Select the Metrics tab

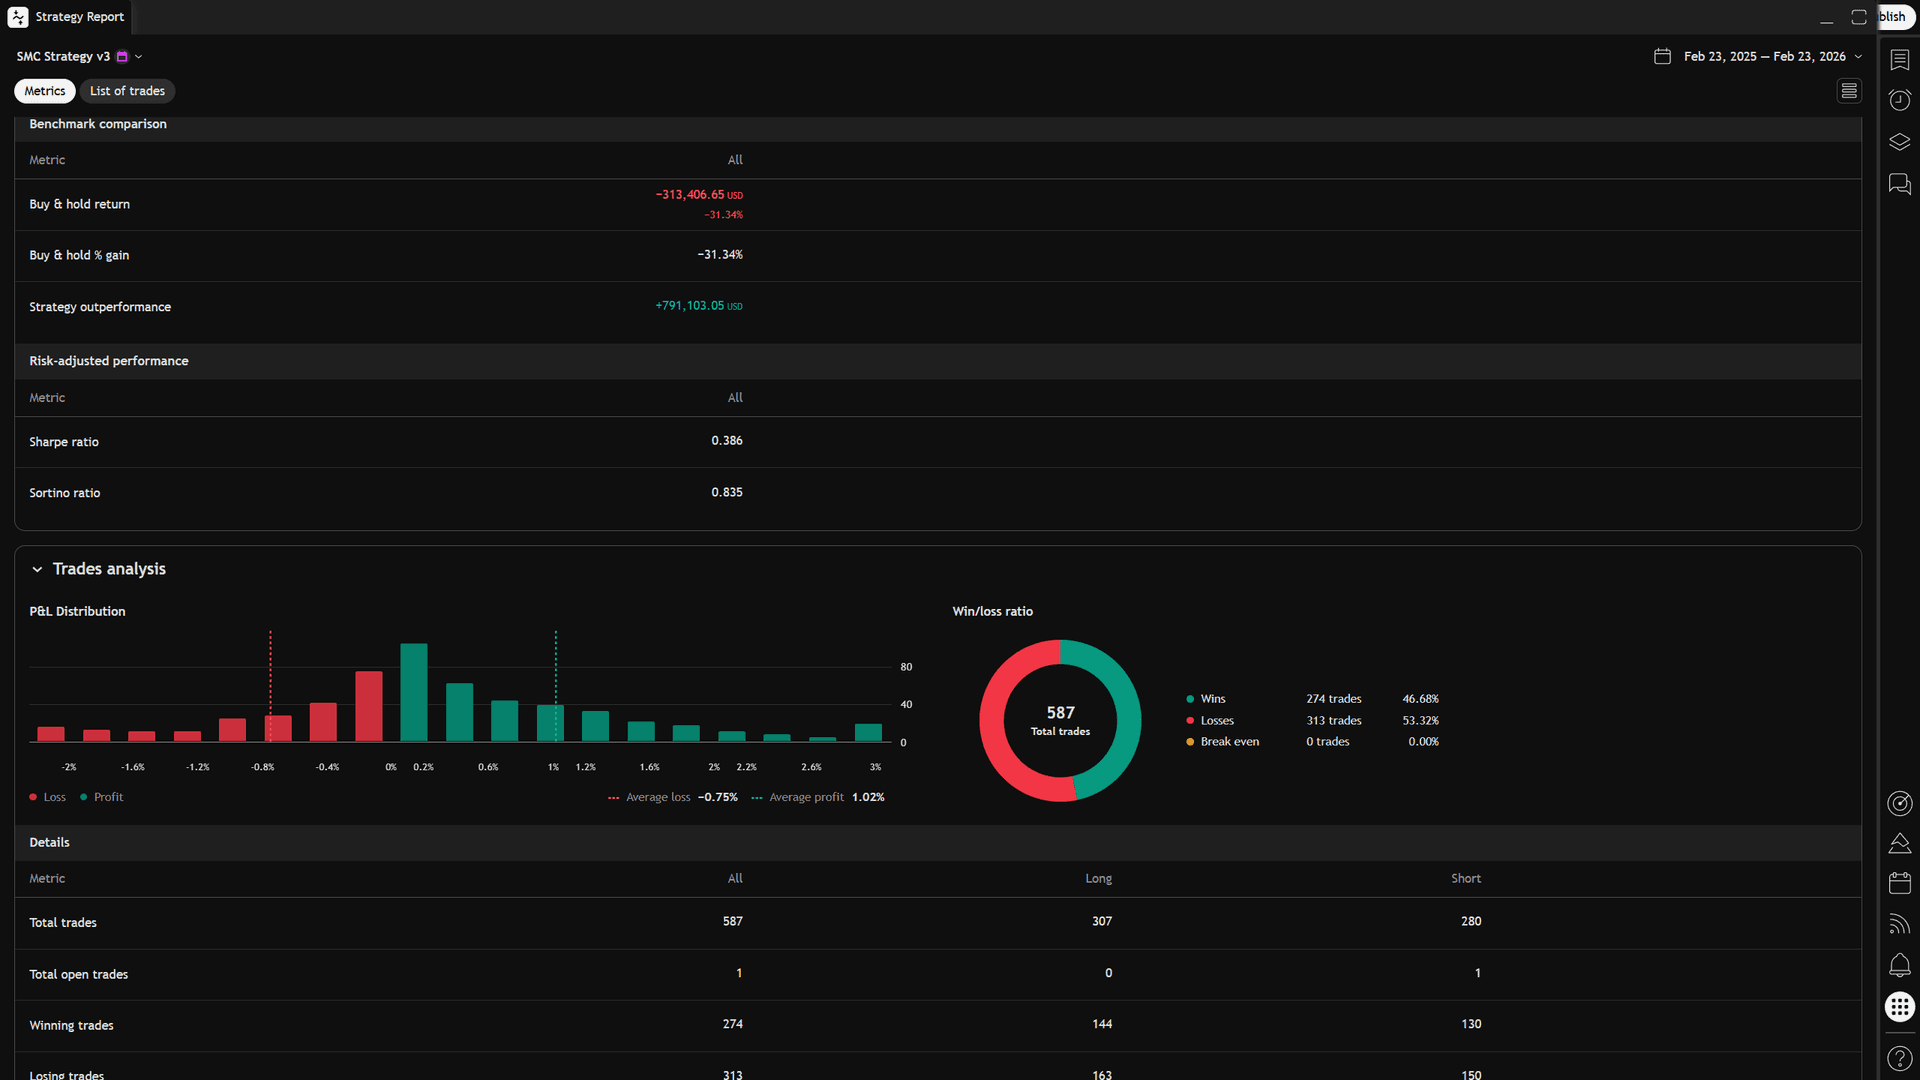(x=44, y=90)
